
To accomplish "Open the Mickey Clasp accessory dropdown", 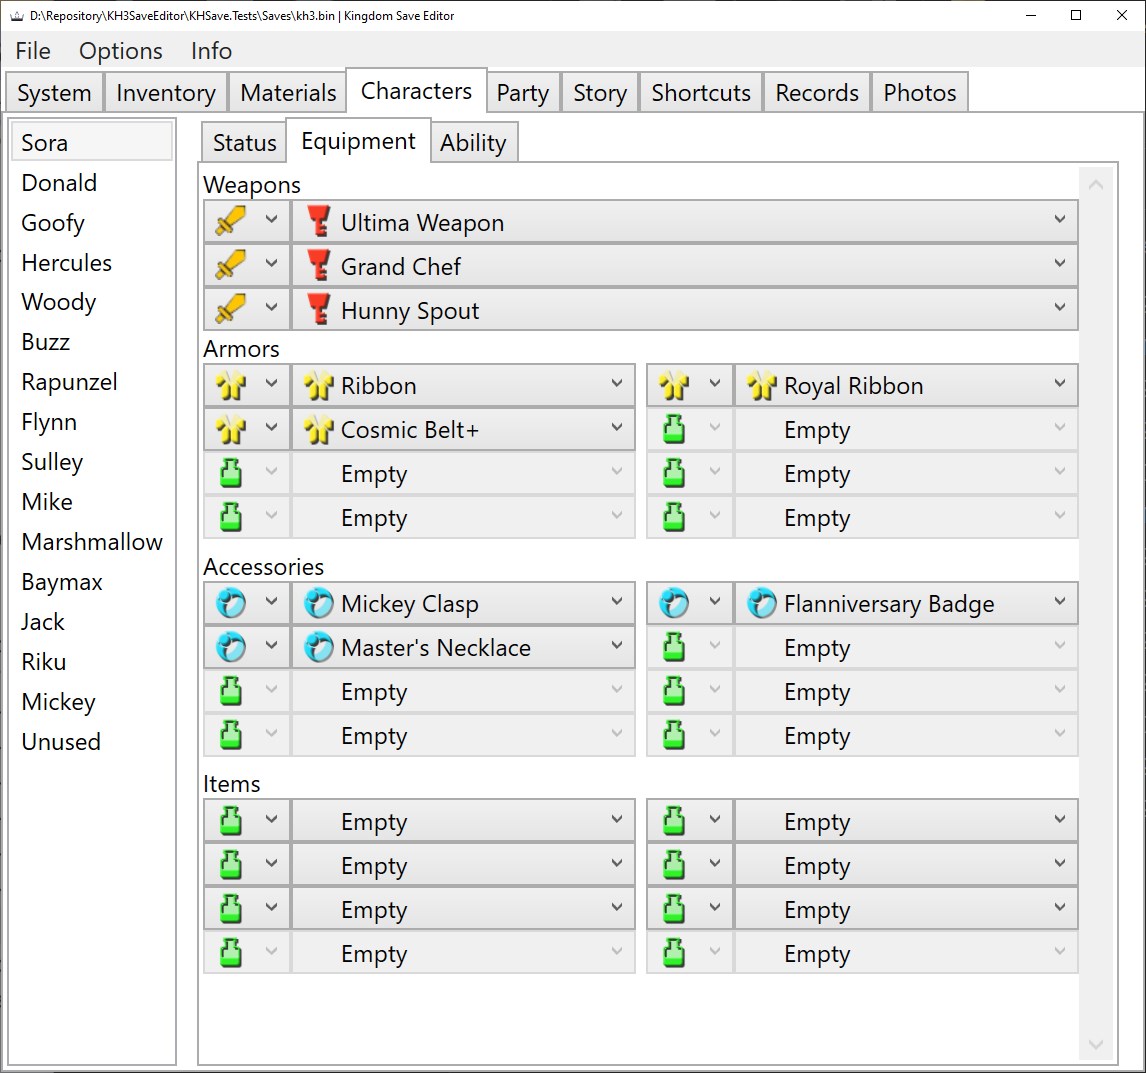I will point(463,604).
